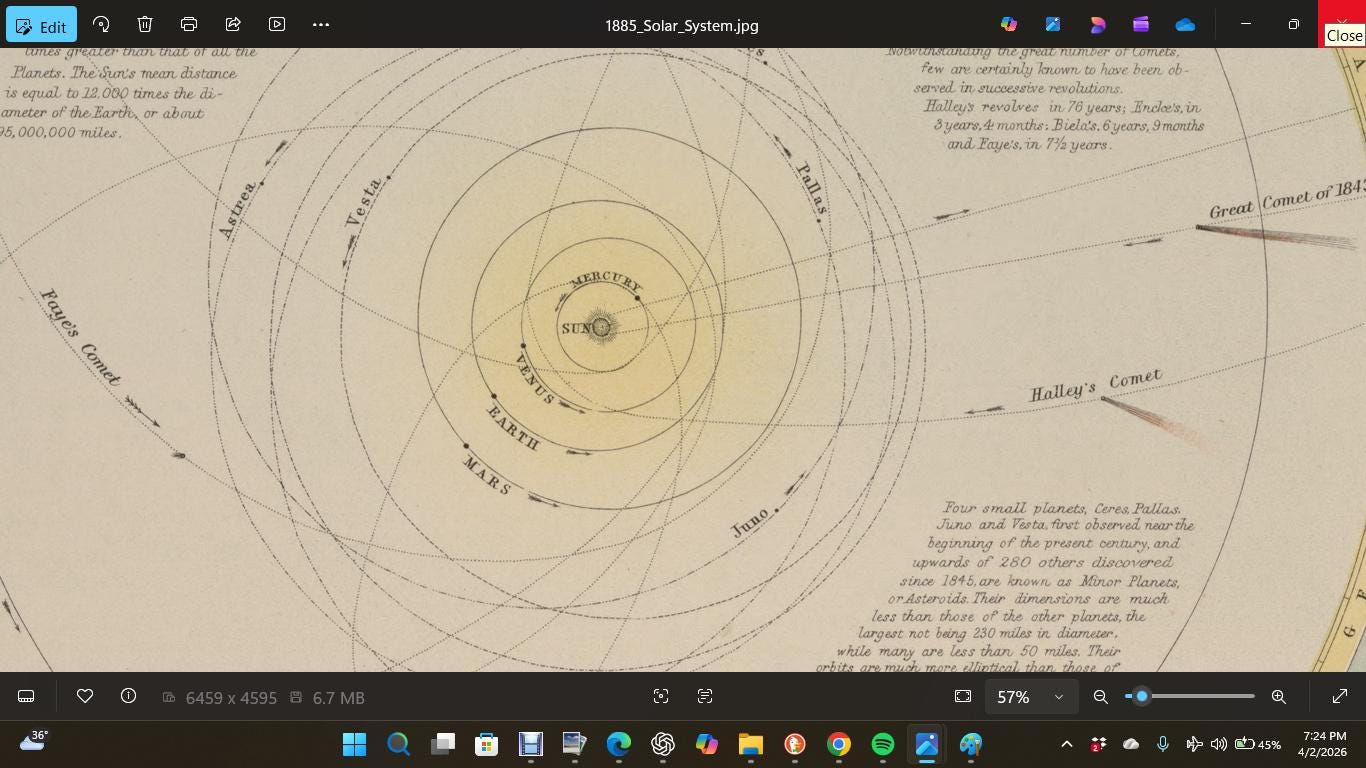The width and height of the screenshot is (1366, 768).
Task: Open Microsoft Designer icon in title bar
Action: [x=1097, y=24]
